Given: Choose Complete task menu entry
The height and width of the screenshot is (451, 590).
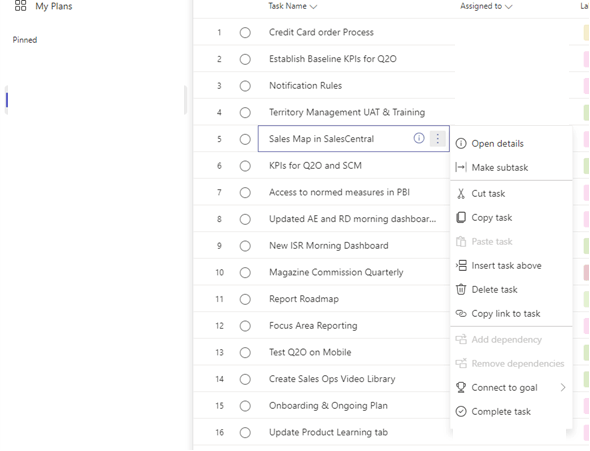Looking at the screenshot, I should click(511, 412).
